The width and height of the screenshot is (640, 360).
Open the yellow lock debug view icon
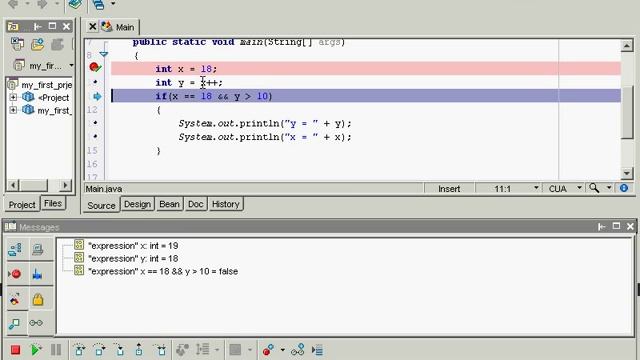(38, 299)
